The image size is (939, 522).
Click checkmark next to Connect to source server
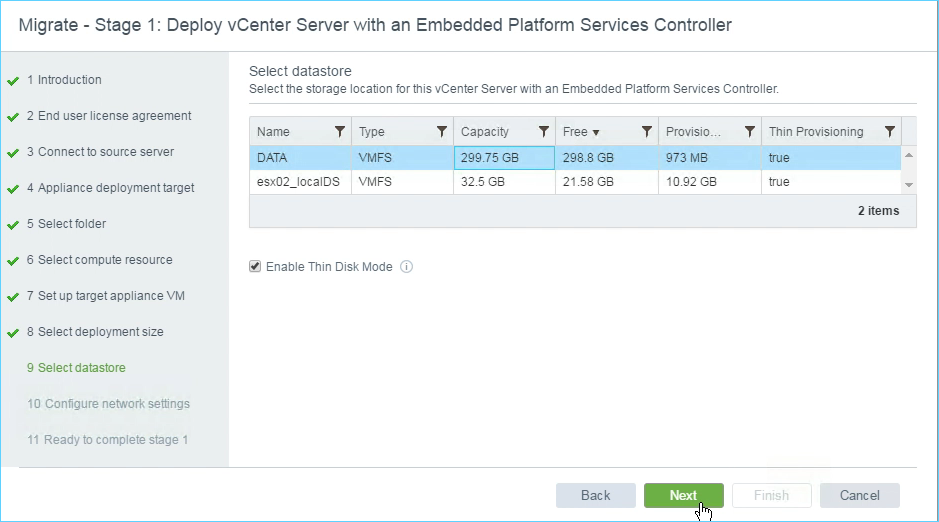coord(13,153)
